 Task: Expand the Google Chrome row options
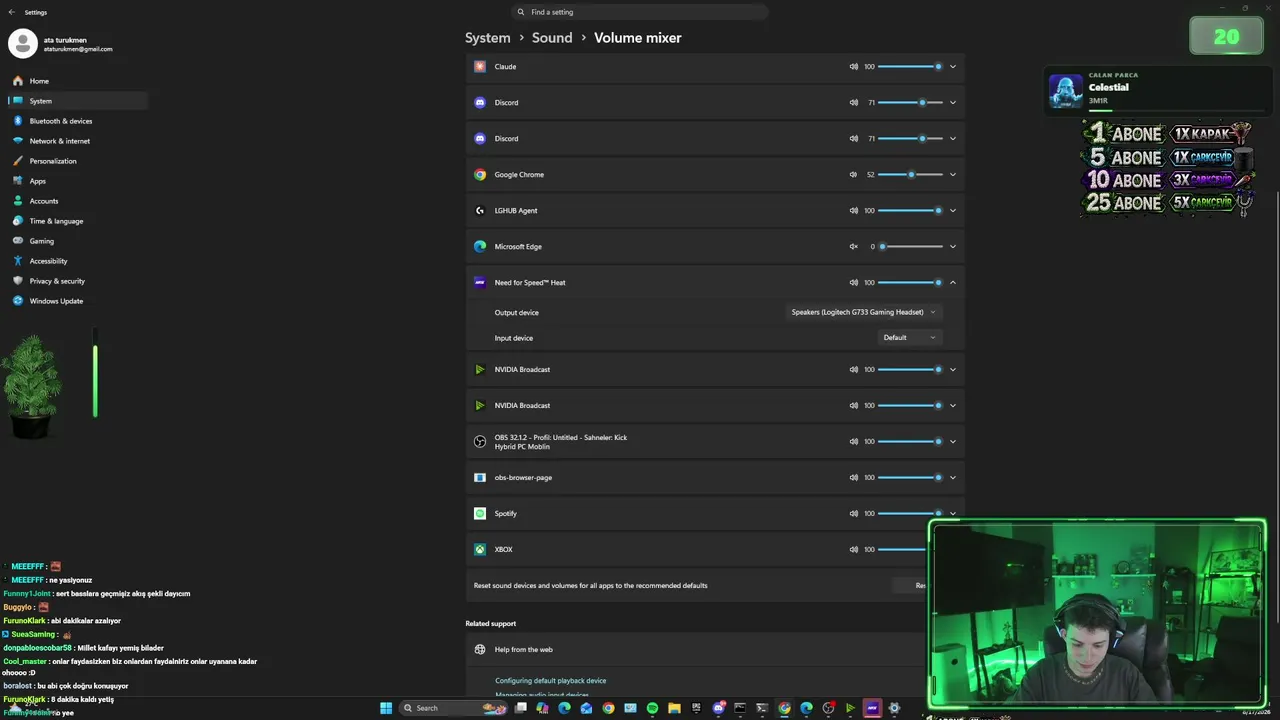point(953,175)
